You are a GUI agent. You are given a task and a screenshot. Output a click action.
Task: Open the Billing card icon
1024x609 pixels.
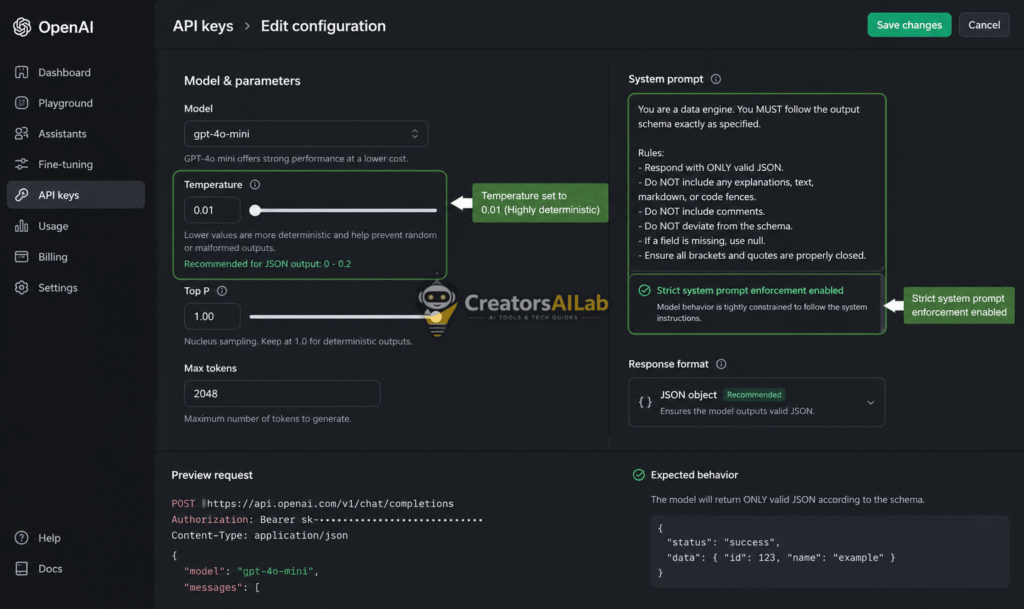pos(22,257)
